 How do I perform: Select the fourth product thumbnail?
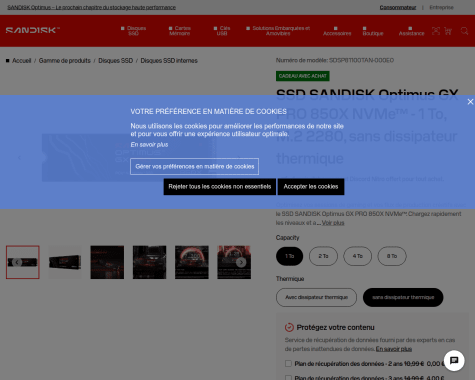coord(149,262)
